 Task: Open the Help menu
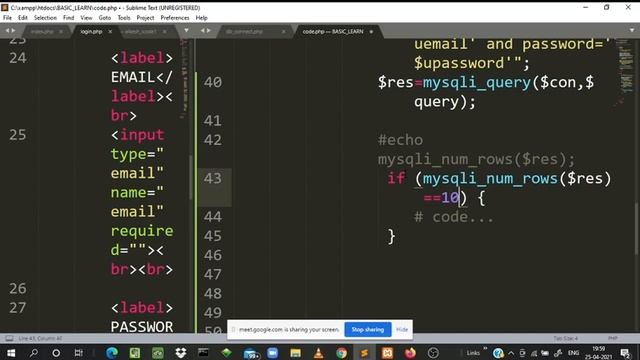pos(202,18)
